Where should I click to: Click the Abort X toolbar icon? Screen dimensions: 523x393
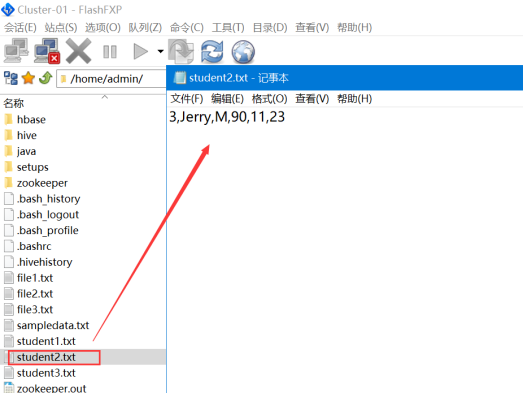(x=78, y=51)
